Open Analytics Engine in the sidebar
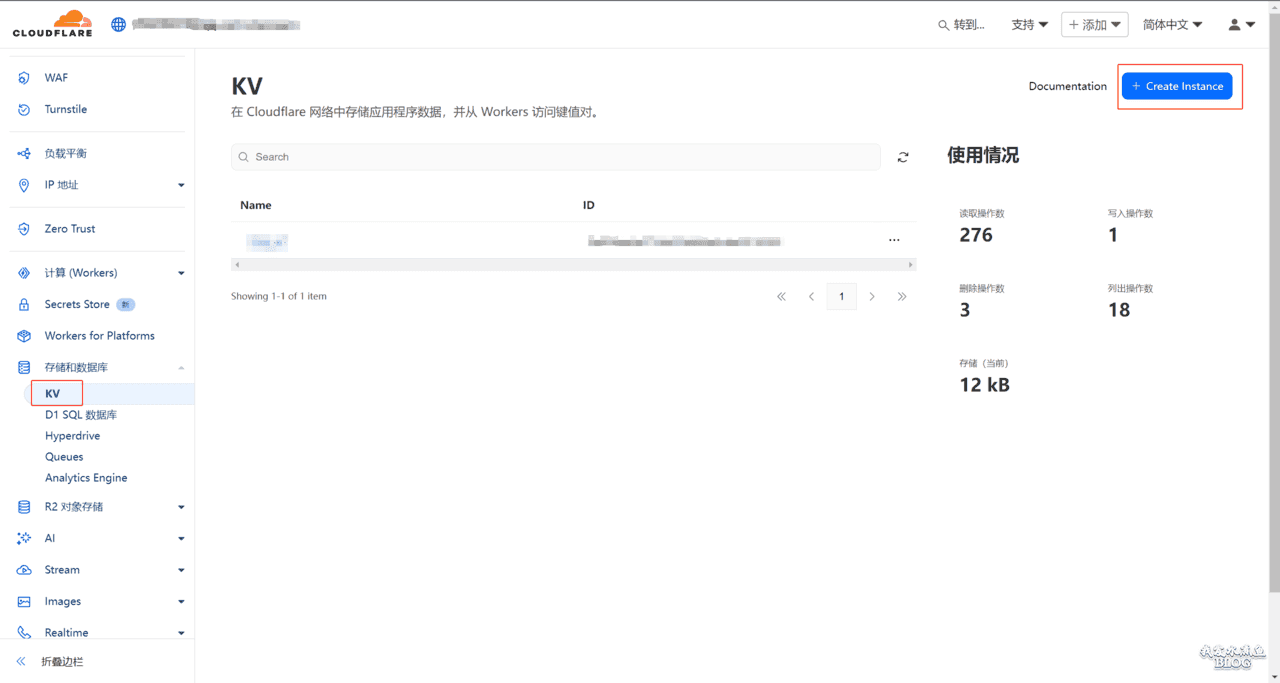Viewport: 1280px width, 683px height. click(x=86, y=478)
